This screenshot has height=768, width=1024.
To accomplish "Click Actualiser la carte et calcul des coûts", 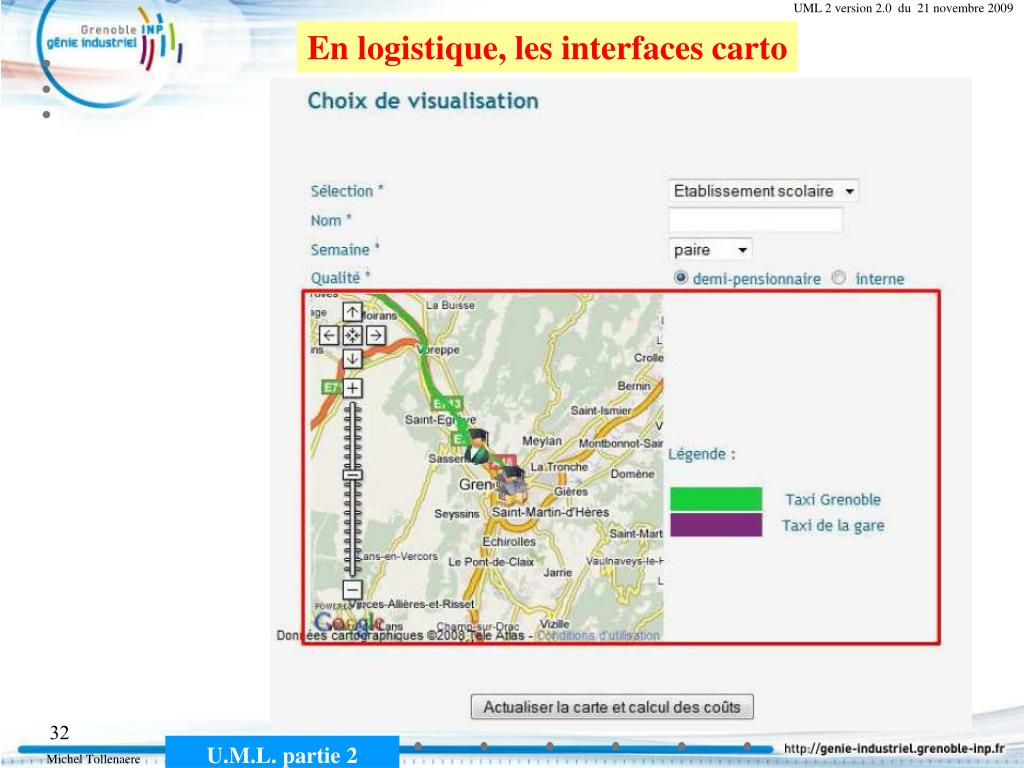I will click(612, 707).
